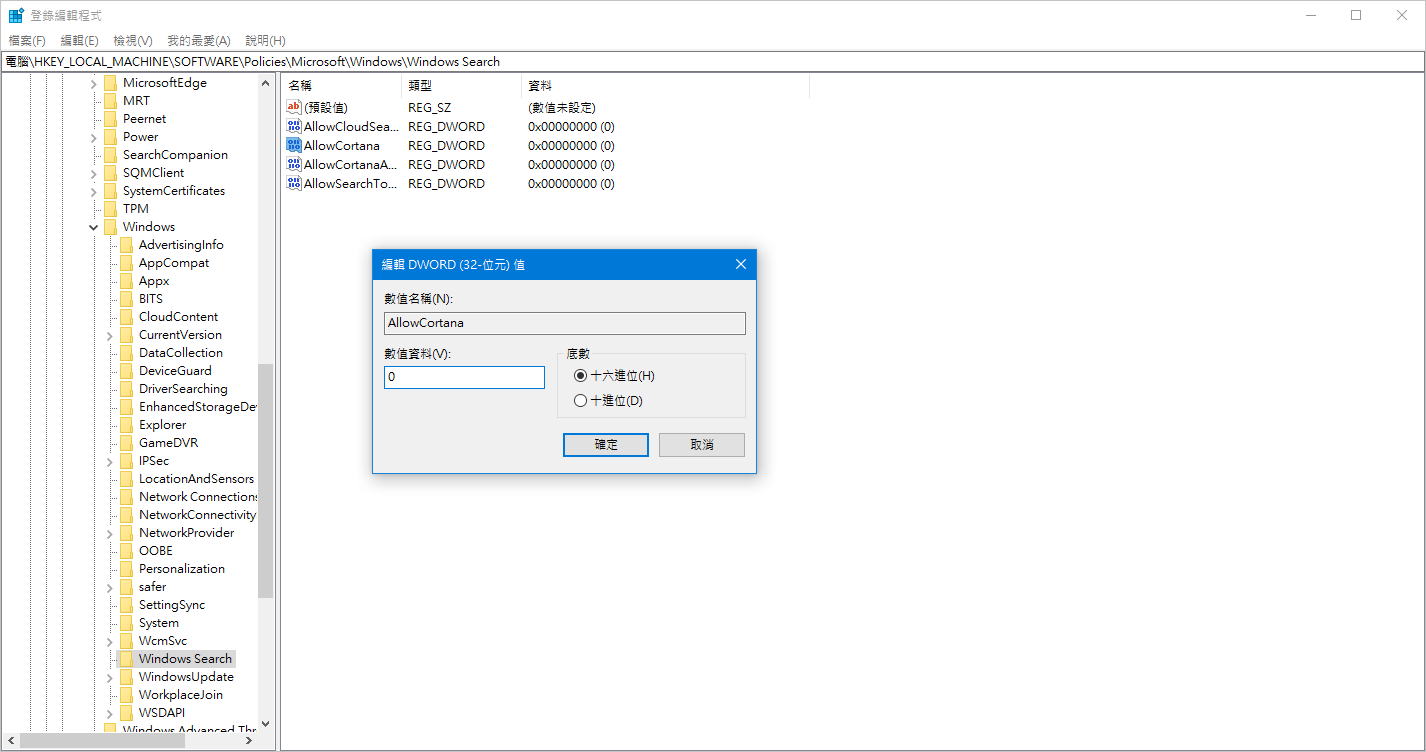Sort by the 名稱 column header

tap(341, 86)
